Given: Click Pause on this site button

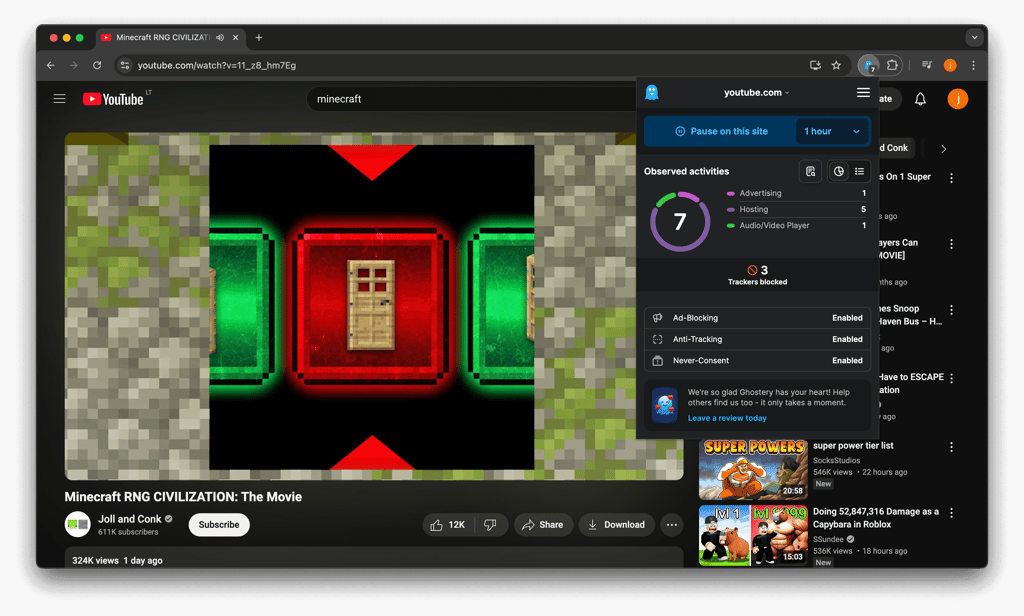Looking at the screenshot, I should pyautogui.click(x=721, y=131).
